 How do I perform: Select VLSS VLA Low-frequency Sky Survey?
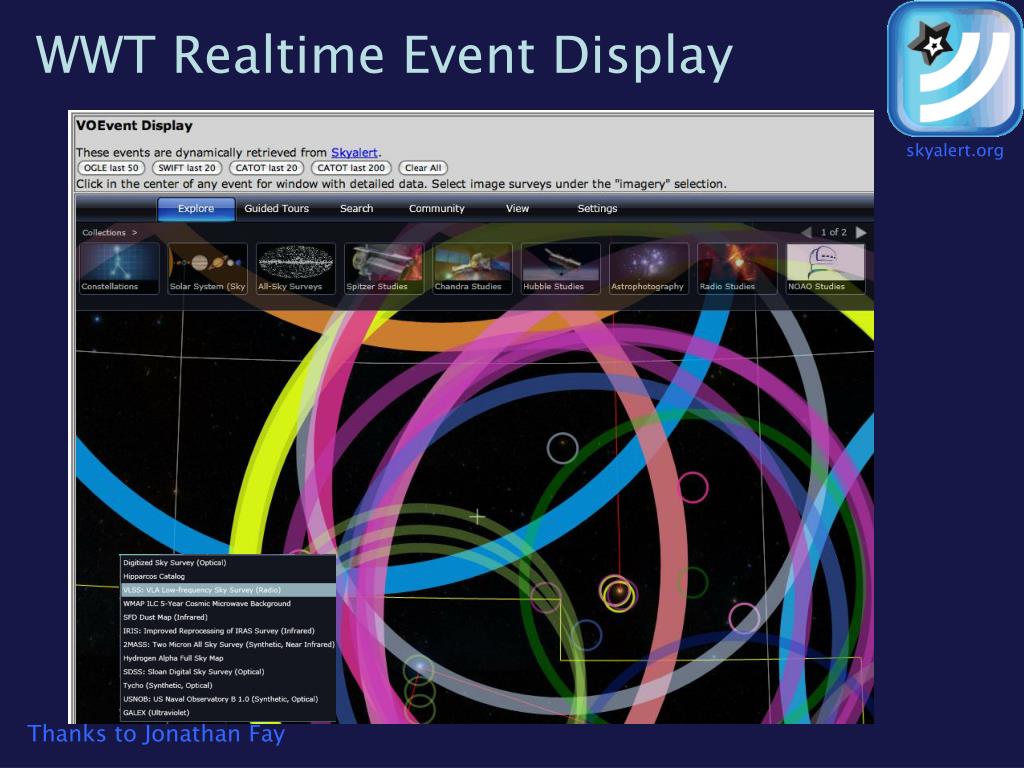(228, 590)
